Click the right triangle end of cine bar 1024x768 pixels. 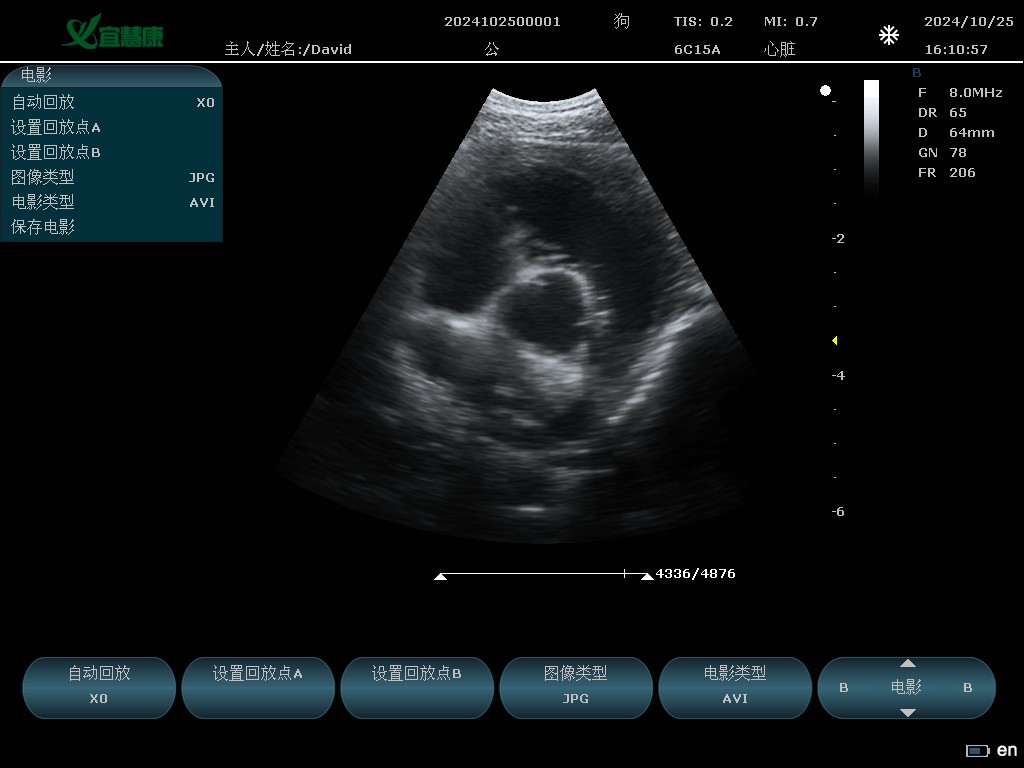click(647, 576)
